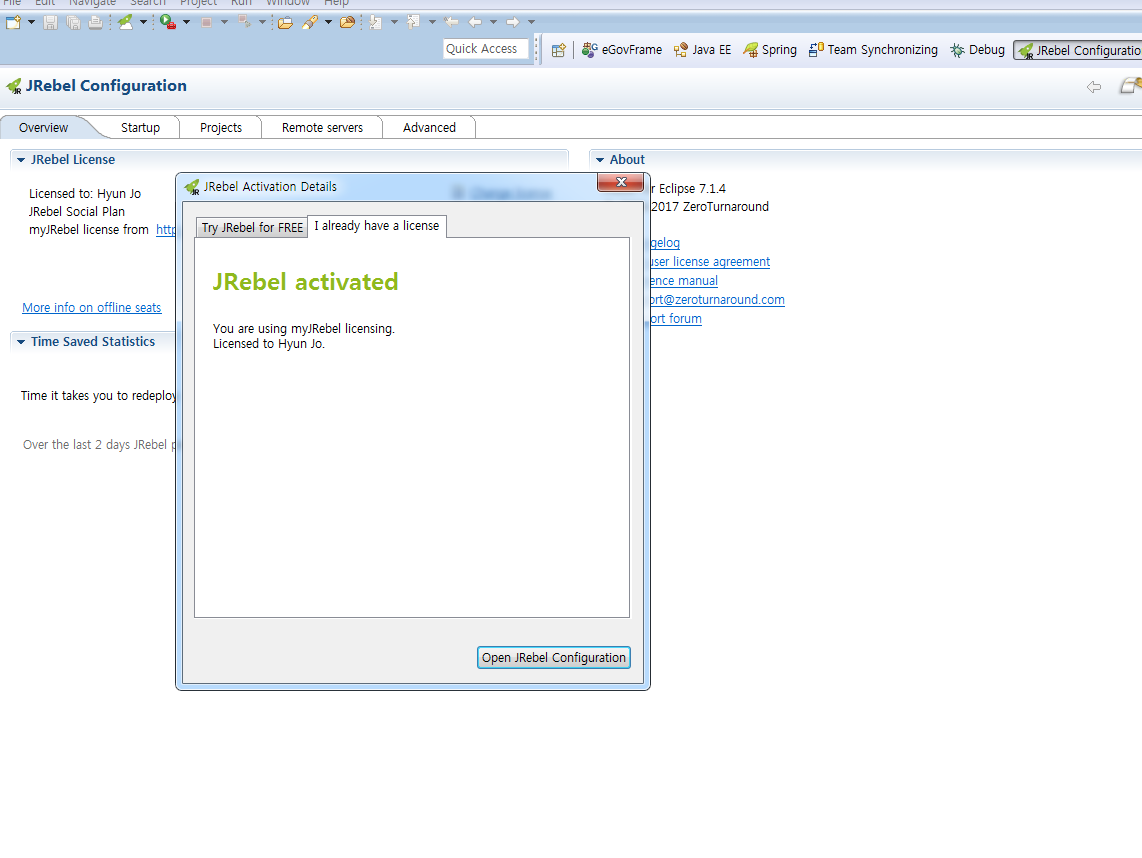Click the Open Task folder icon
Screen dimensions: 1142x858
[x=348, y=23]
